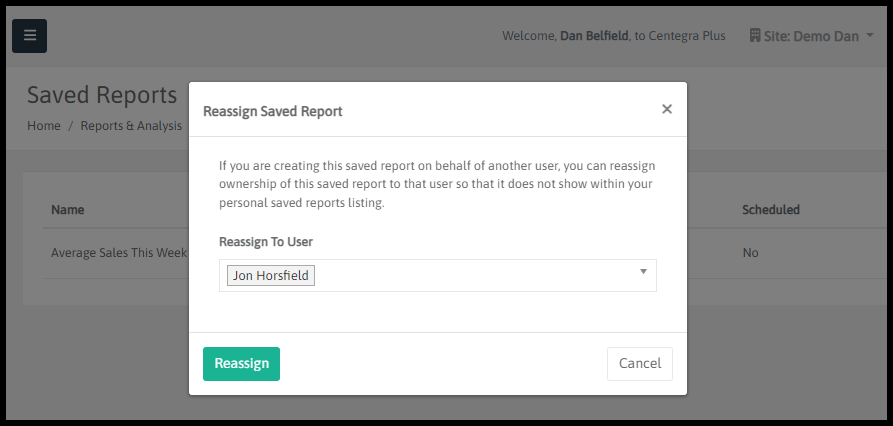Viewport: 893px width, 426px height.
Task: Select the Average Sales This Week report
Action: 118,253
